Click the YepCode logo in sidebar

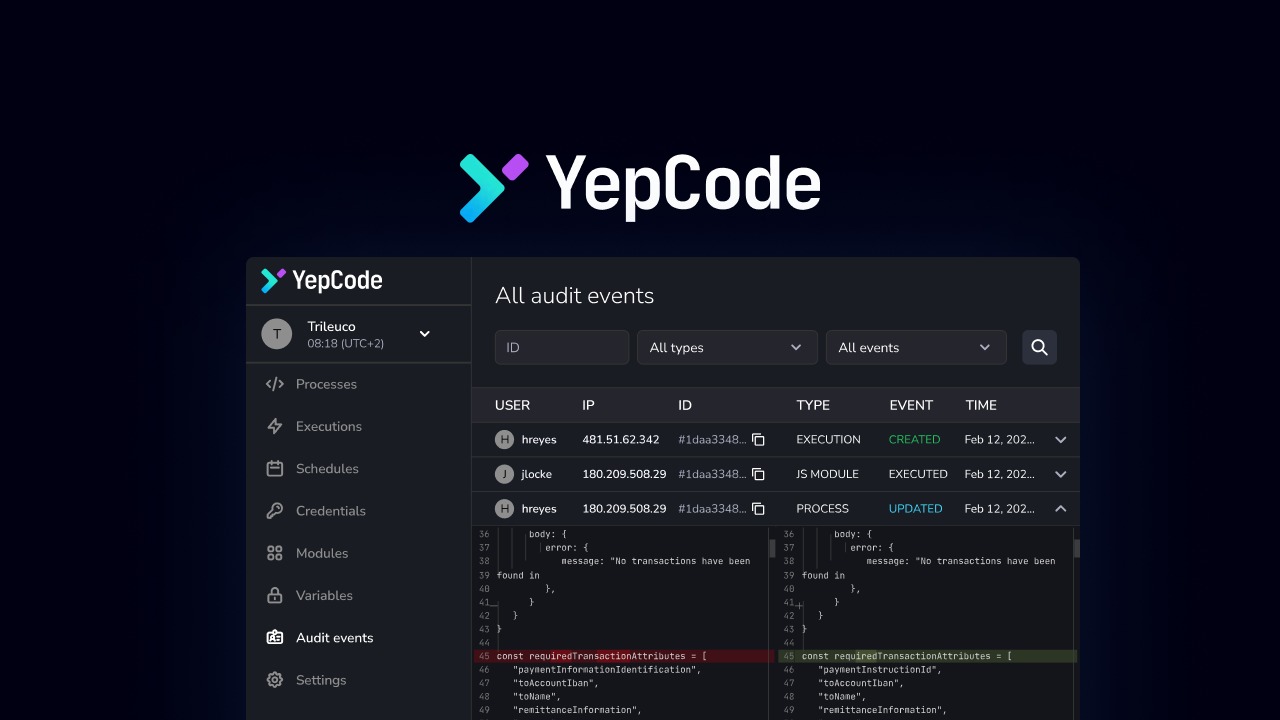click(321, 281)
